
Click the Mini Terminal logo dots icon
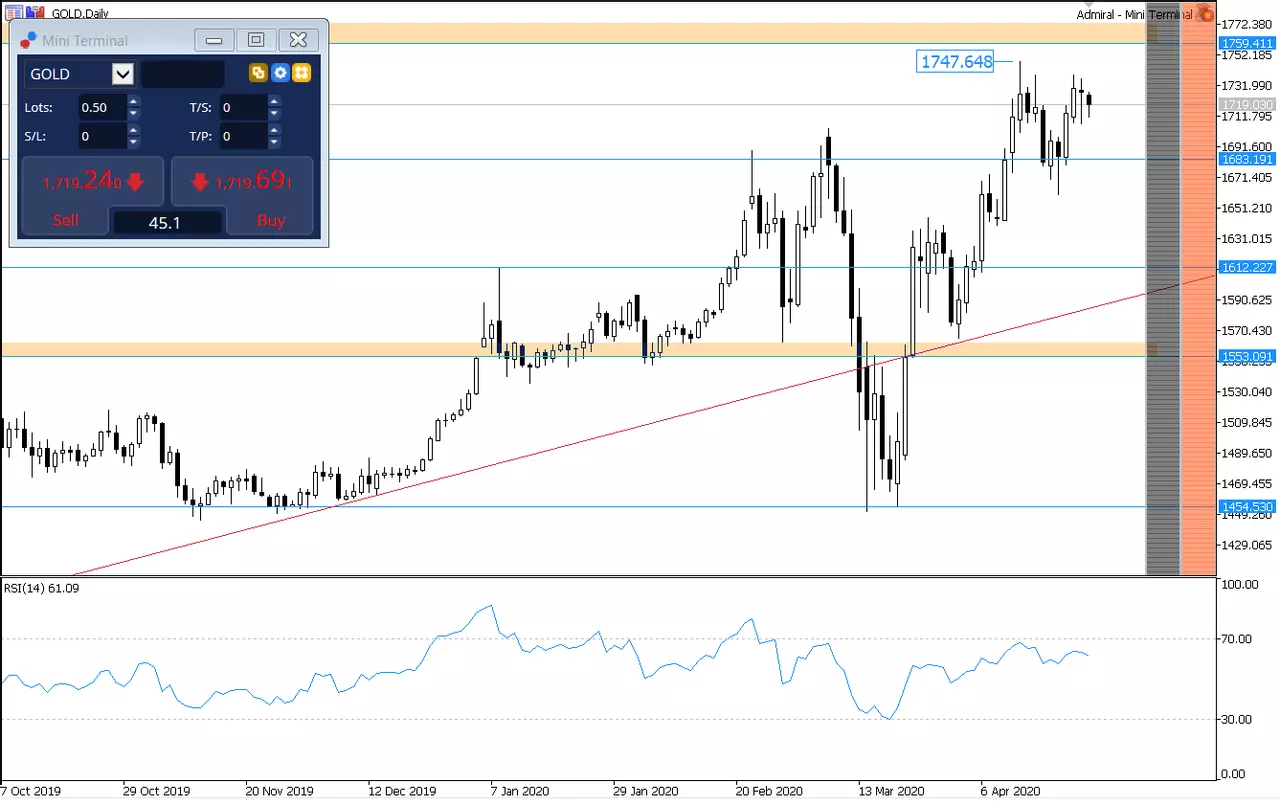29,40
